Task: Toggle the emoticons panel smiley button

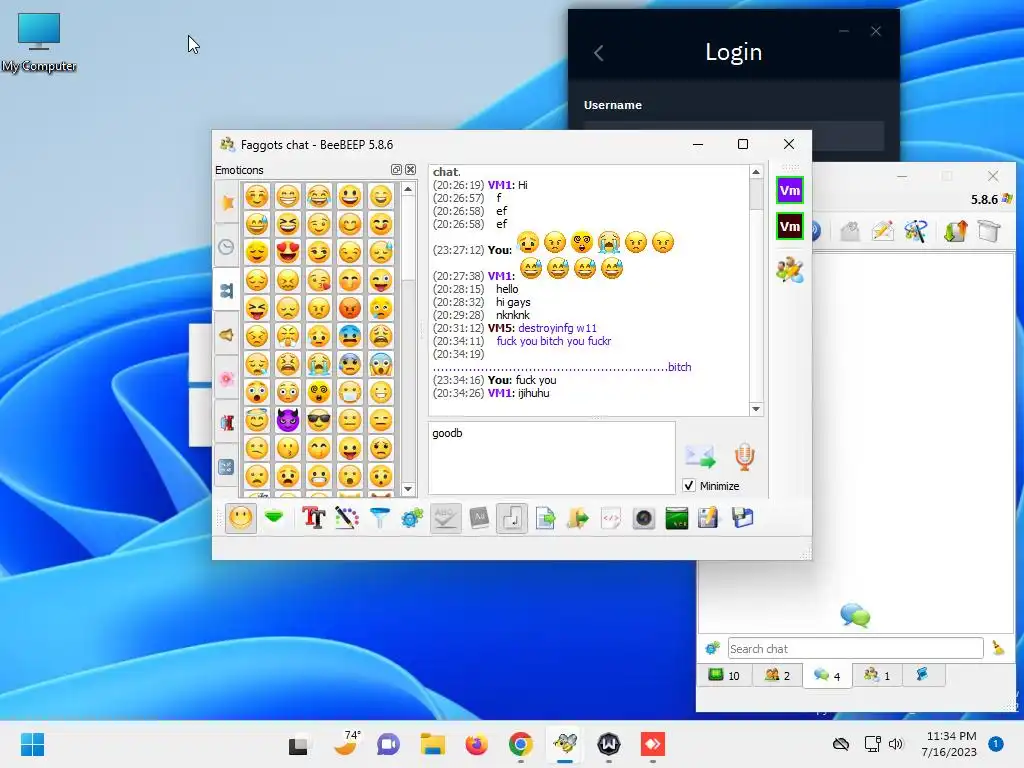Action: point(240,519)
